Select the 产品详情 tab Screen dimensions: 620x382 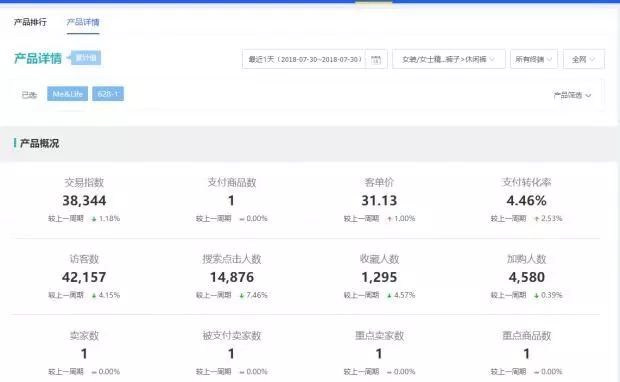(83, 22)
